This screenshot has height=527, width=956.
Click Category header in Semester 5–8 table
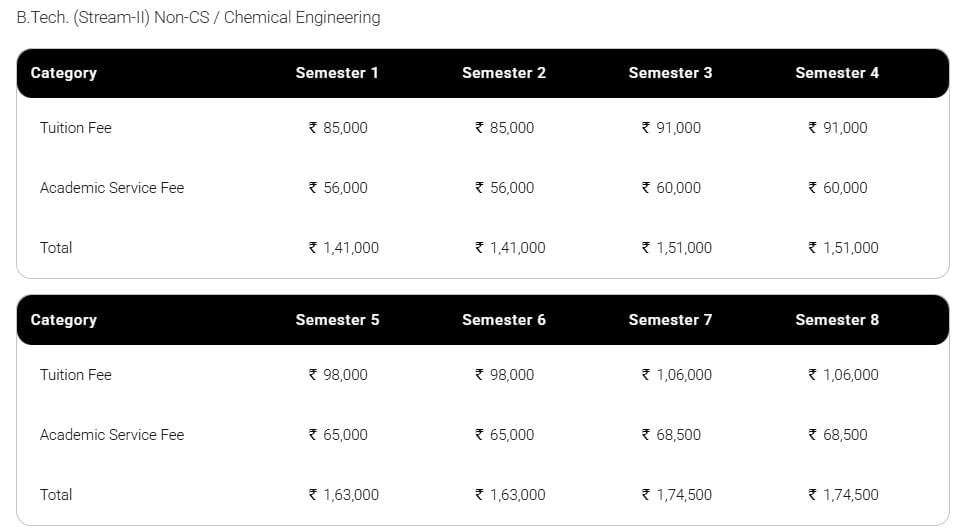[64, 320]
